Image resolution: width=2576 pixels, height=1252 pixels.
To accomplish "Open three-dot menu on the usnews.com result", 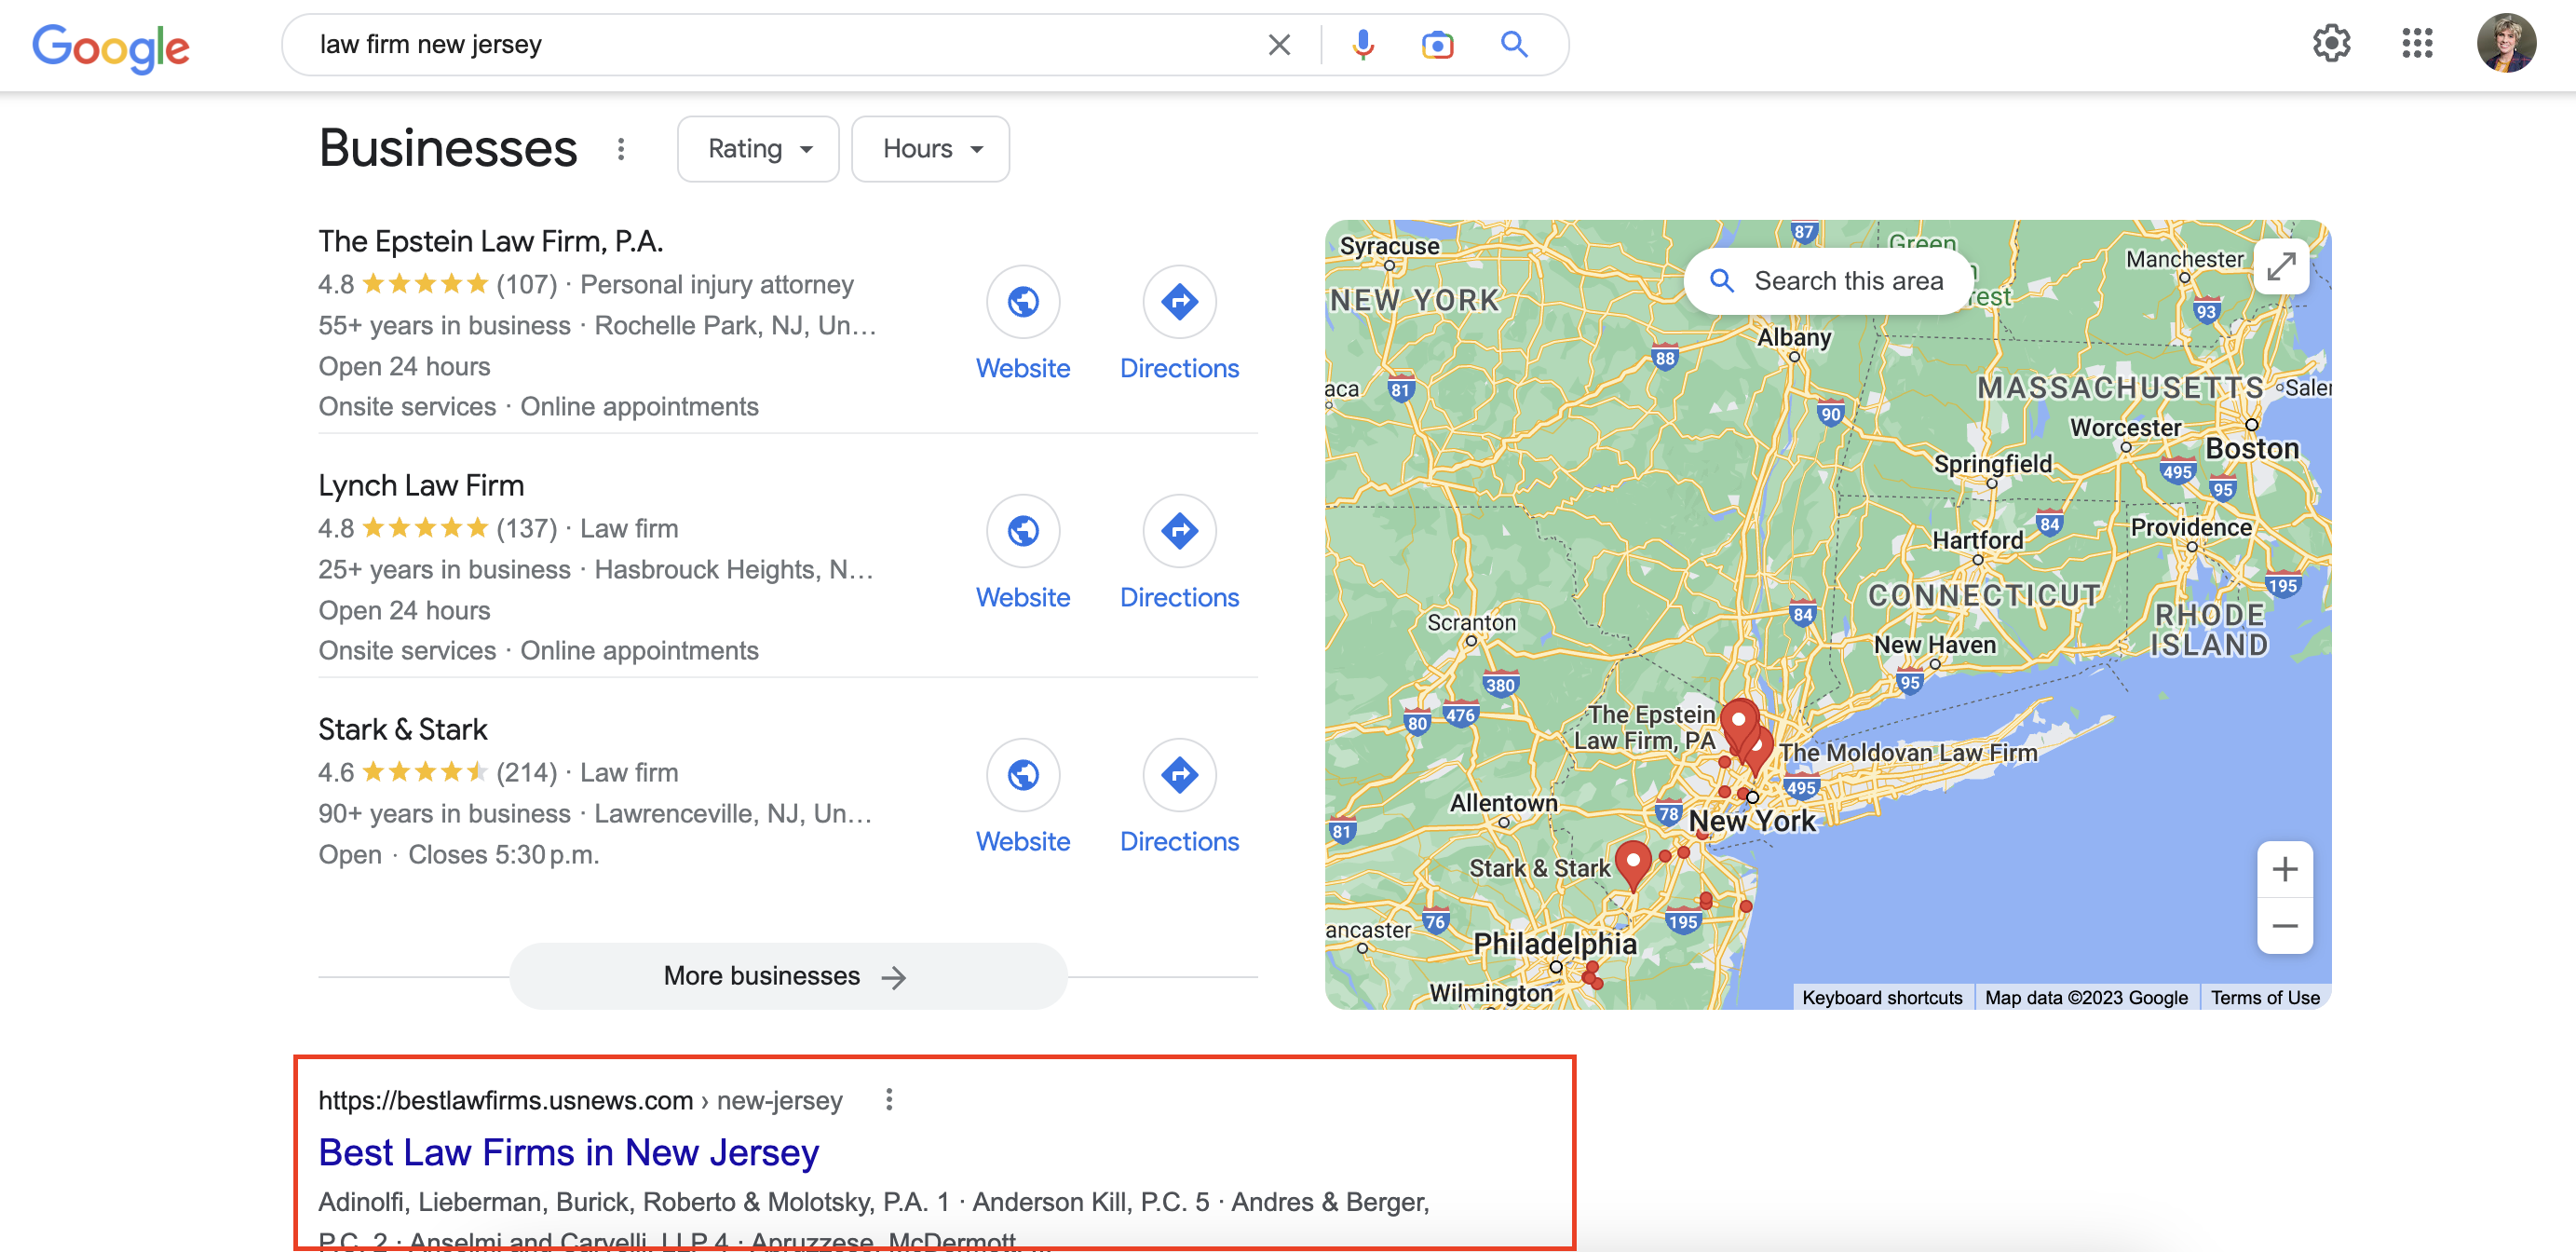I will pos(889,1100).
